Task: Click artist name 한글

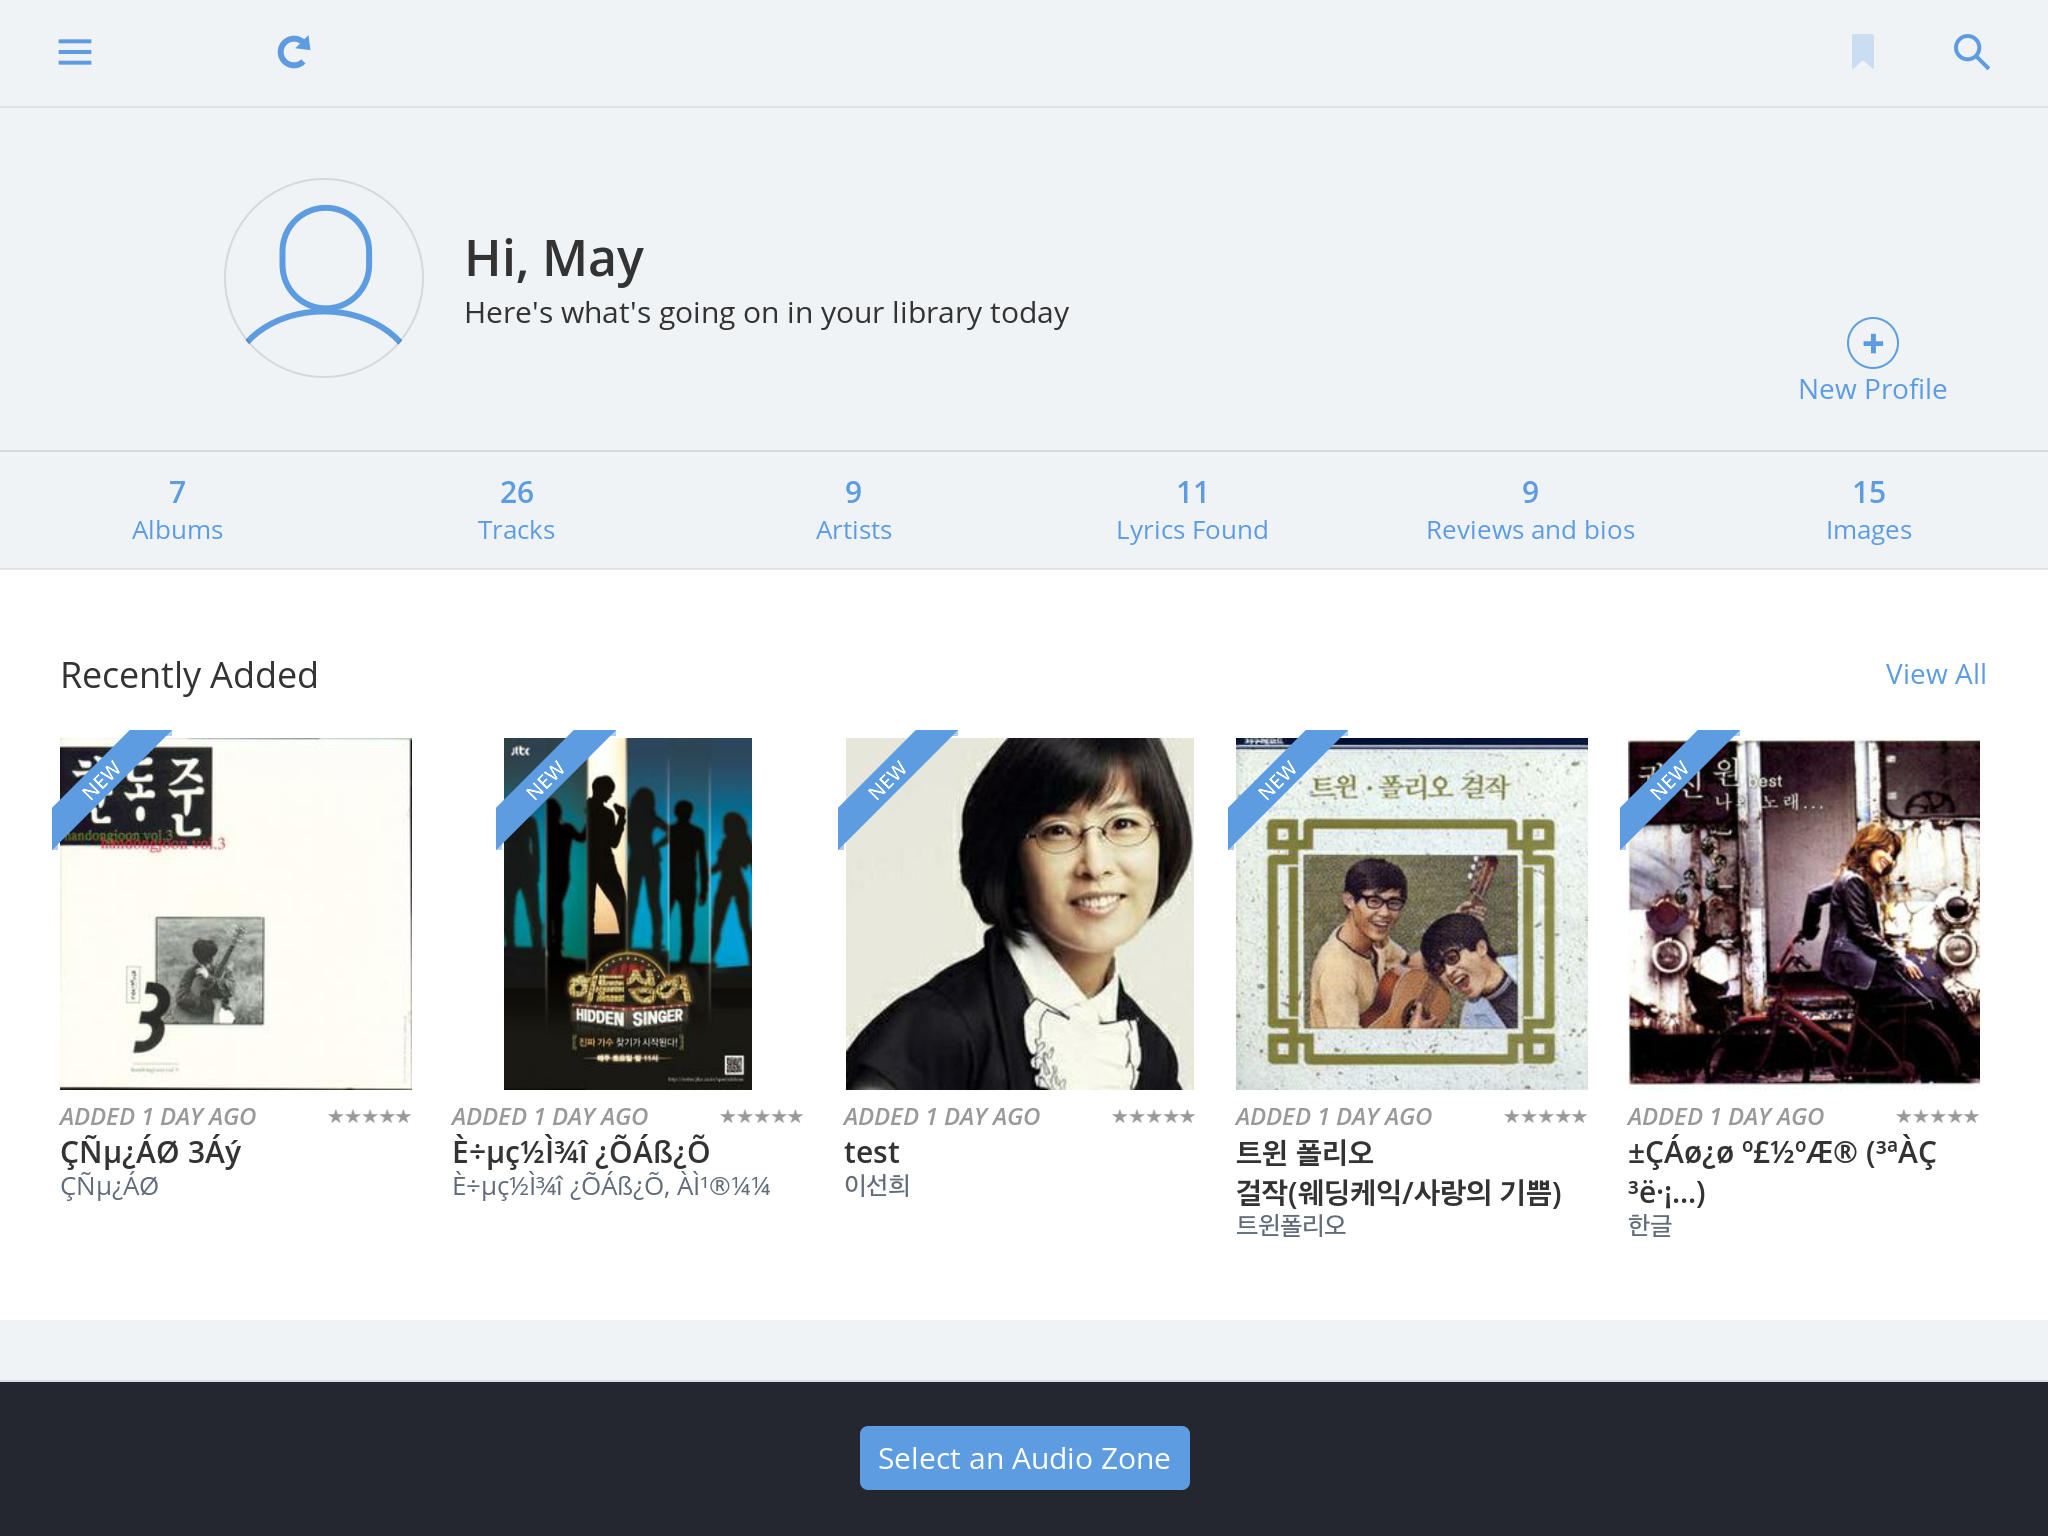Action: point(1650,1225)
